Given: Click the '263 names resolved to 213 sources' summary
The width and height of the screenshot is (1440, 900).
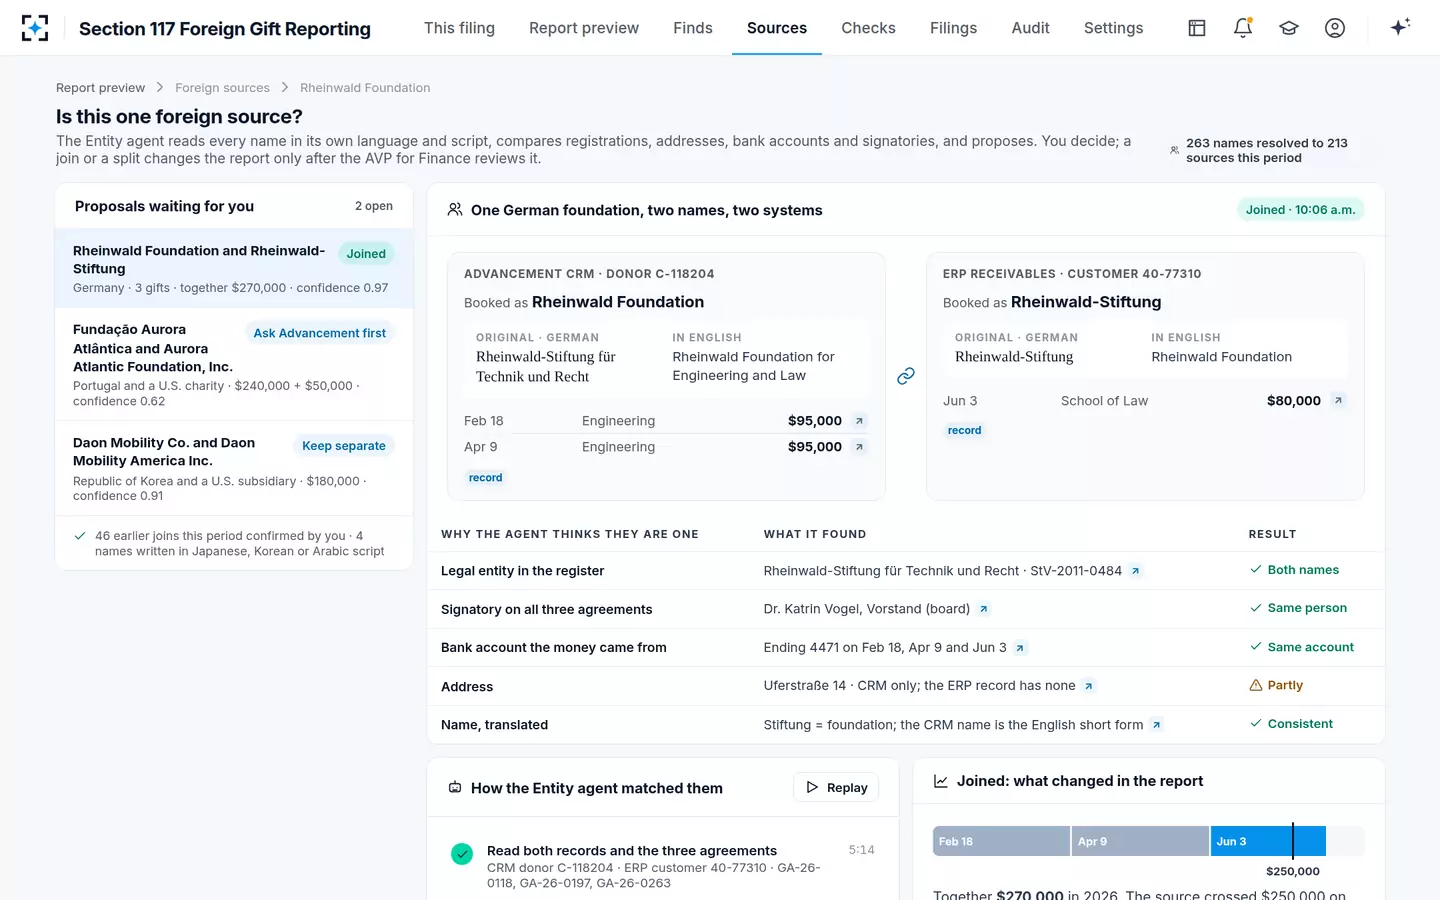Looking at the screenshot, I should (x=1267, y=150).
